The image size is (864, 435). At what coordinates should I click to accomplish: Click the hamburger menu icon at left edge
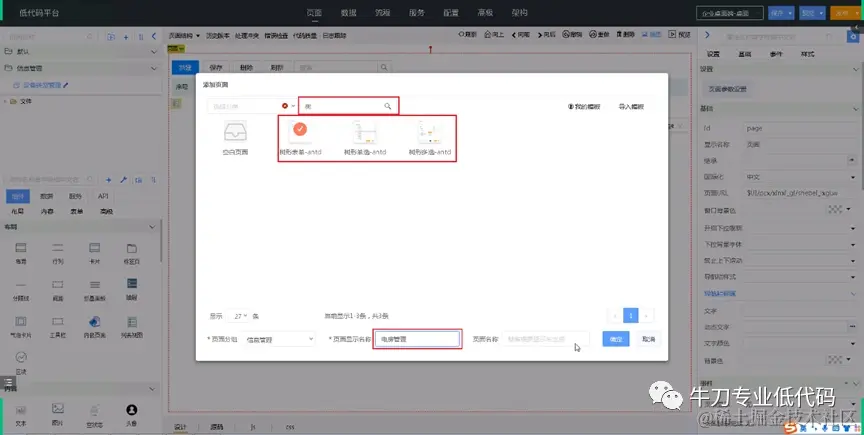(x=8, y=382)
